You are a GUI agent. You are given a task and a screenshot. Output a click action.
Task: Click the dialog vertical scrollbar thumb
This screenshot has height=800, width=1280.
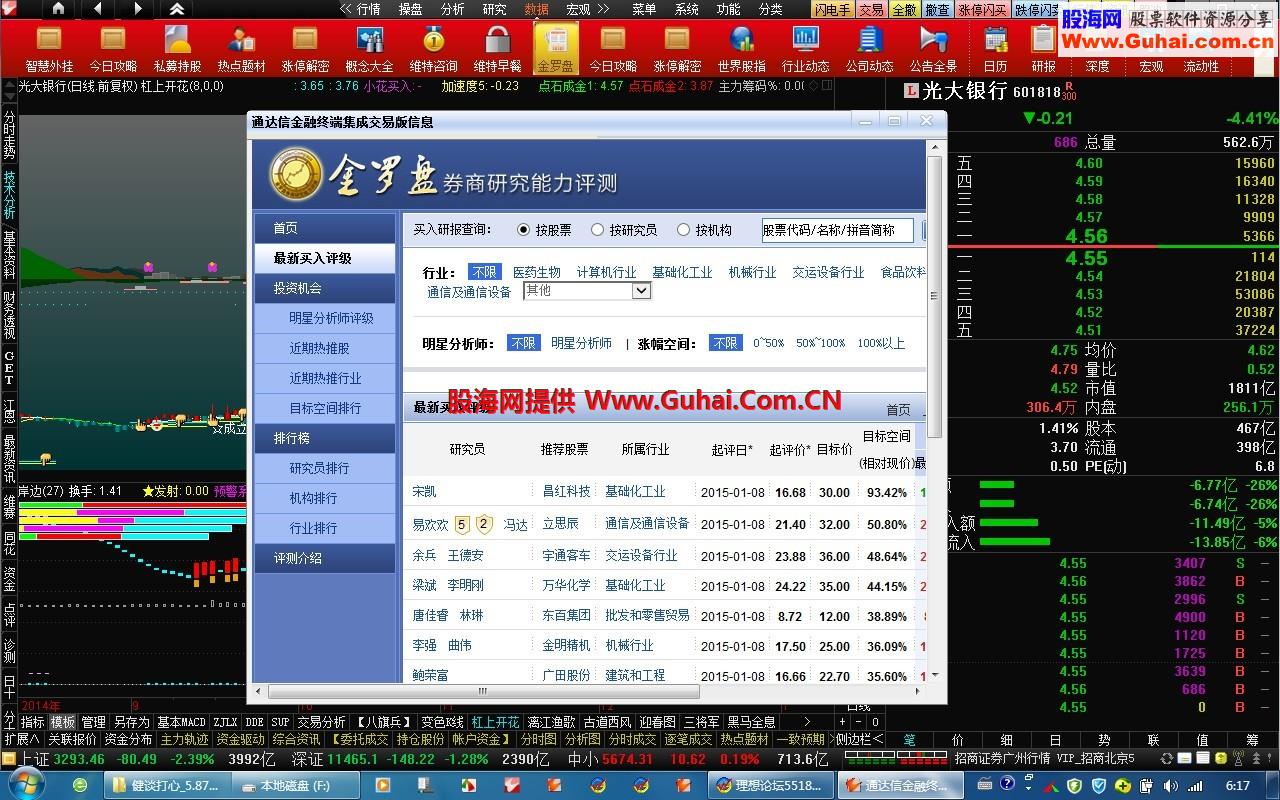click(x=935, y=297)
